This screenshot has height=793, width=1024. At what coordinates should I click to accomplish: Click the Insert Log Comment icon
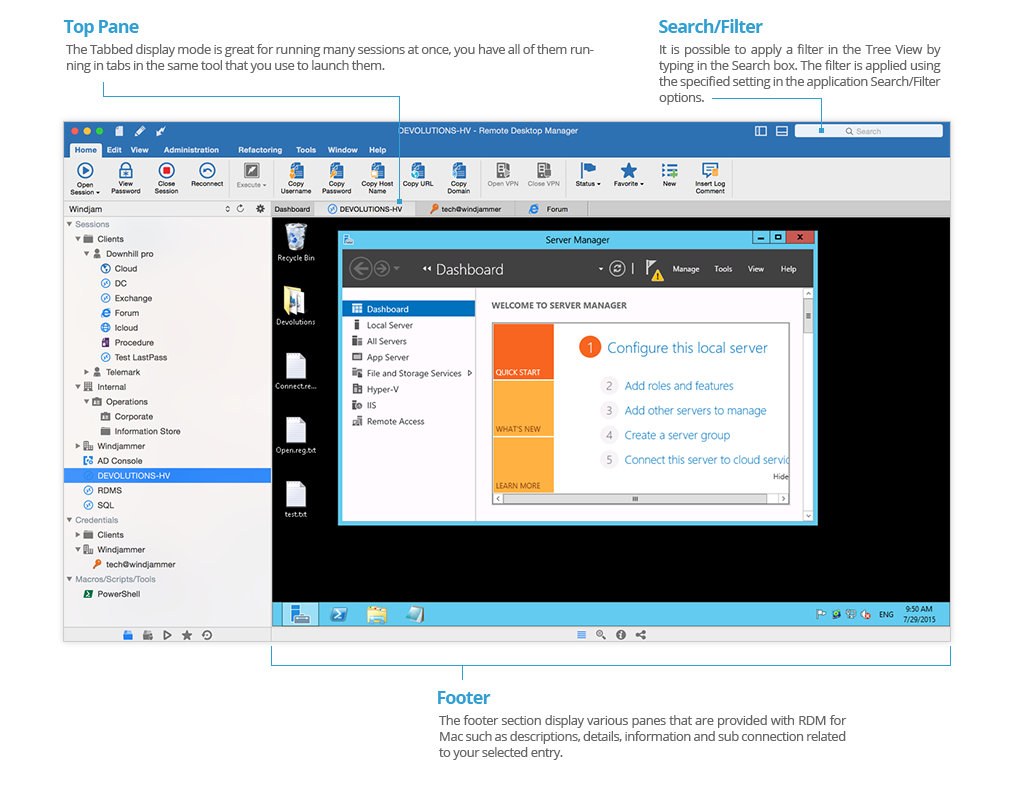click(710, 170)
